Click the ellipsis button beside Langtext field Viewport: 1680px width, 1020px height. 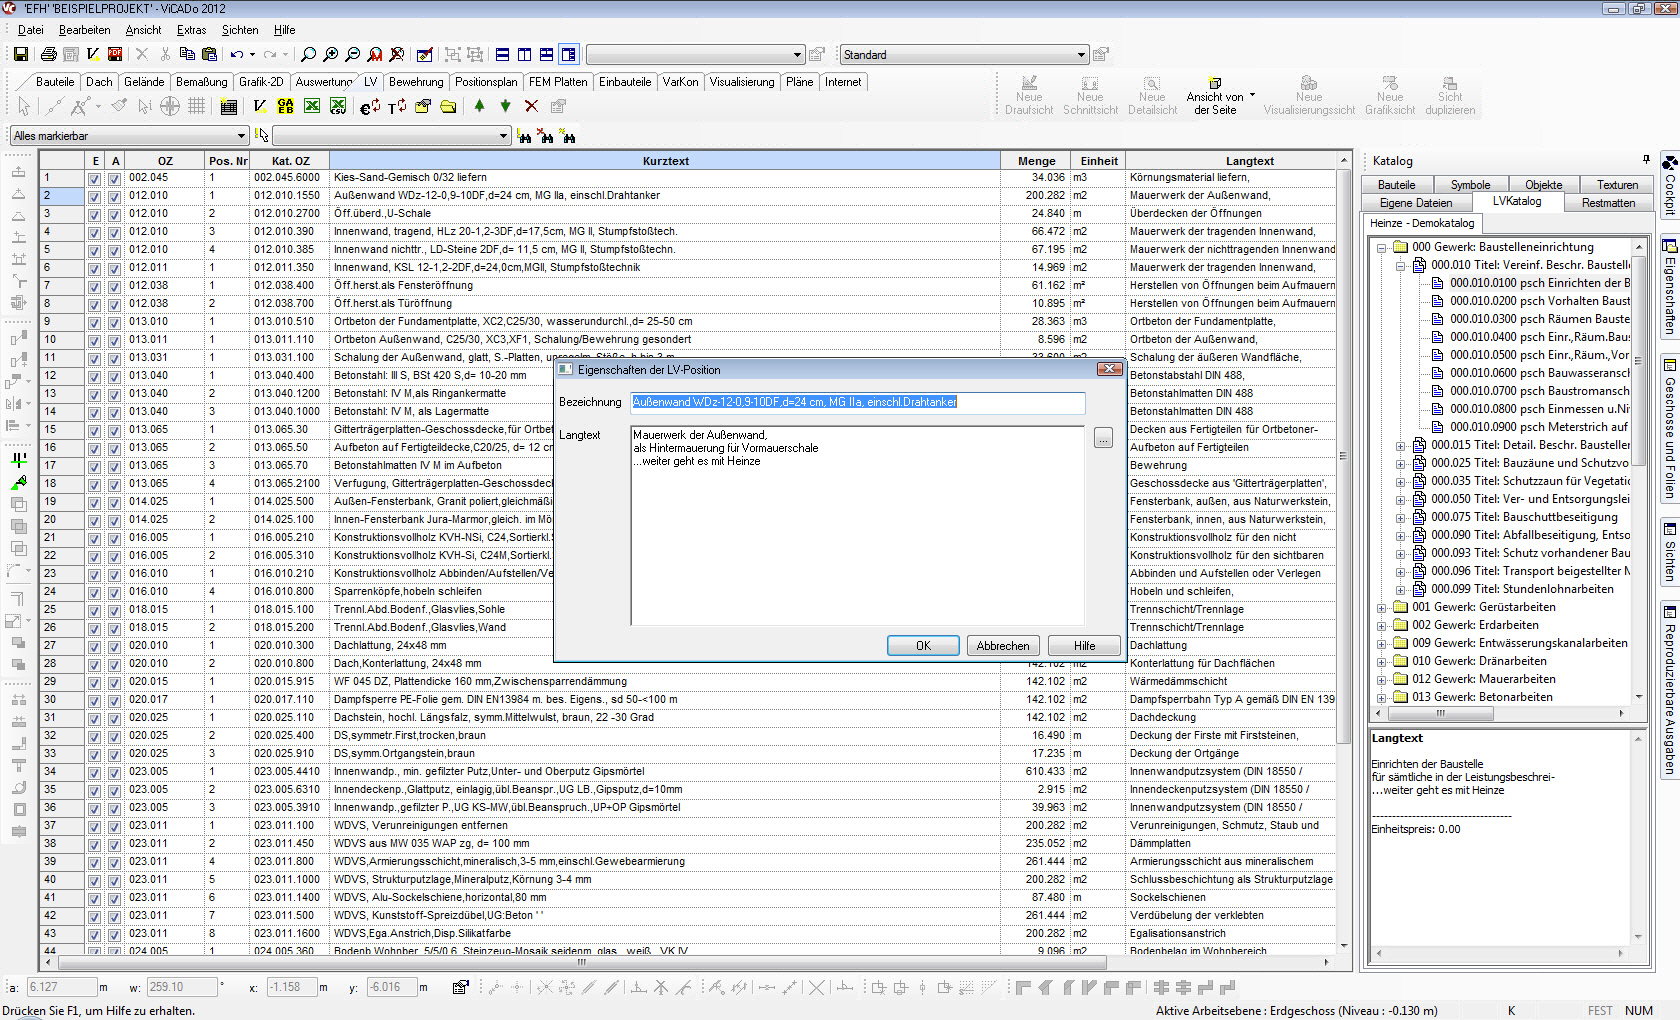point(1103,438)
